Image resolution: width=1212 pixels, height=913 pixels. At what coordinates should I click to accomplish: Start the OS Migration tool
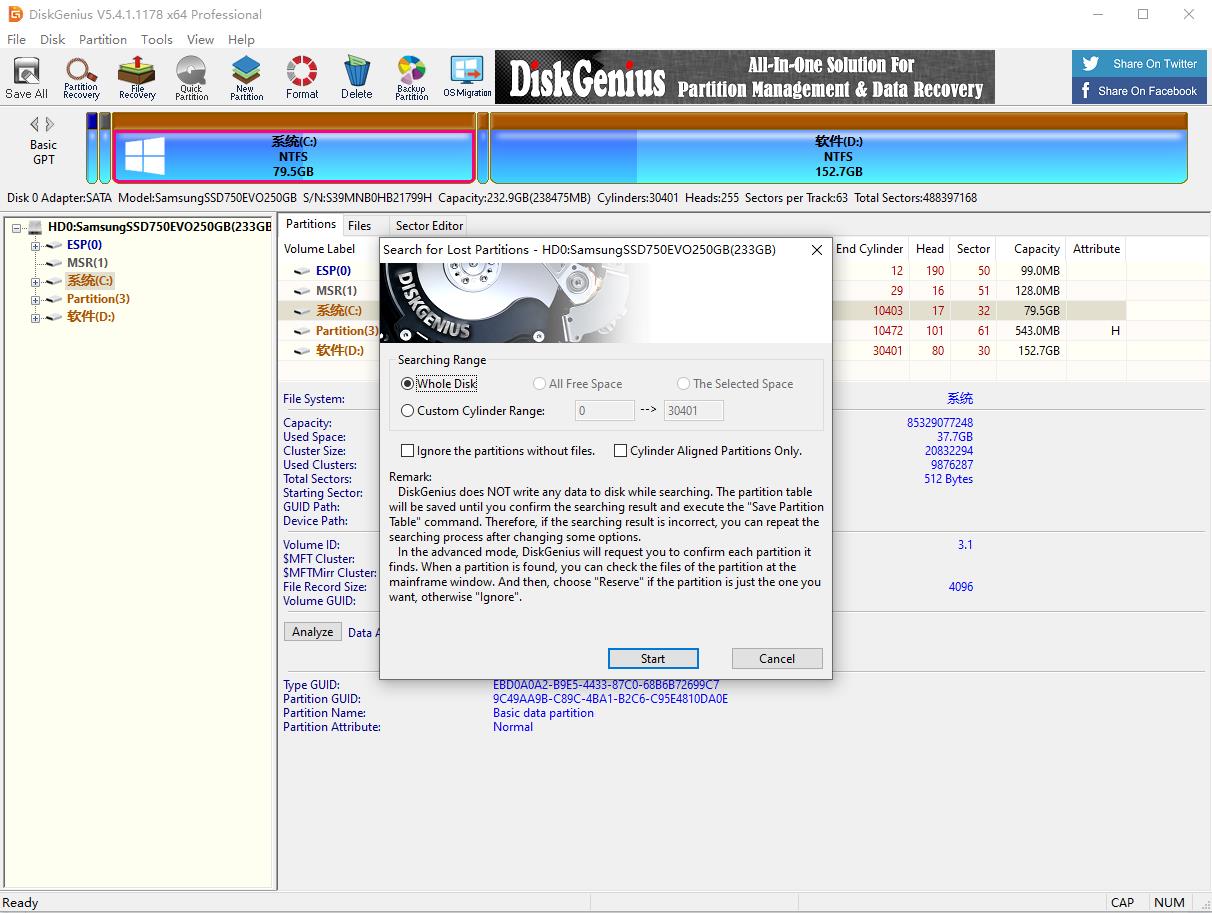467,78
